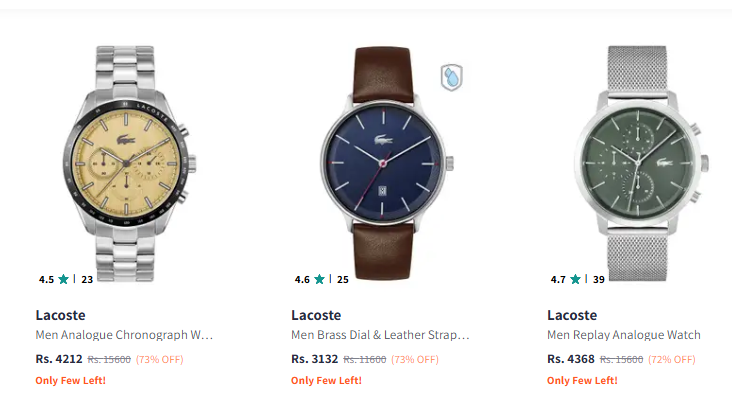Viewport: 732px width, 418px height.
Task: Click the 23 reviews count
Action: point(87,280)
